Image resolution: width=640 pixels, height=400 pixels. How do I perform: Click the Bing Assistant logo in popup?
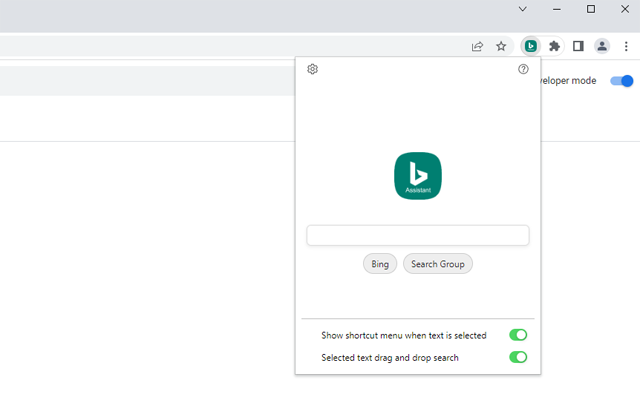click(x=418, y=176)
